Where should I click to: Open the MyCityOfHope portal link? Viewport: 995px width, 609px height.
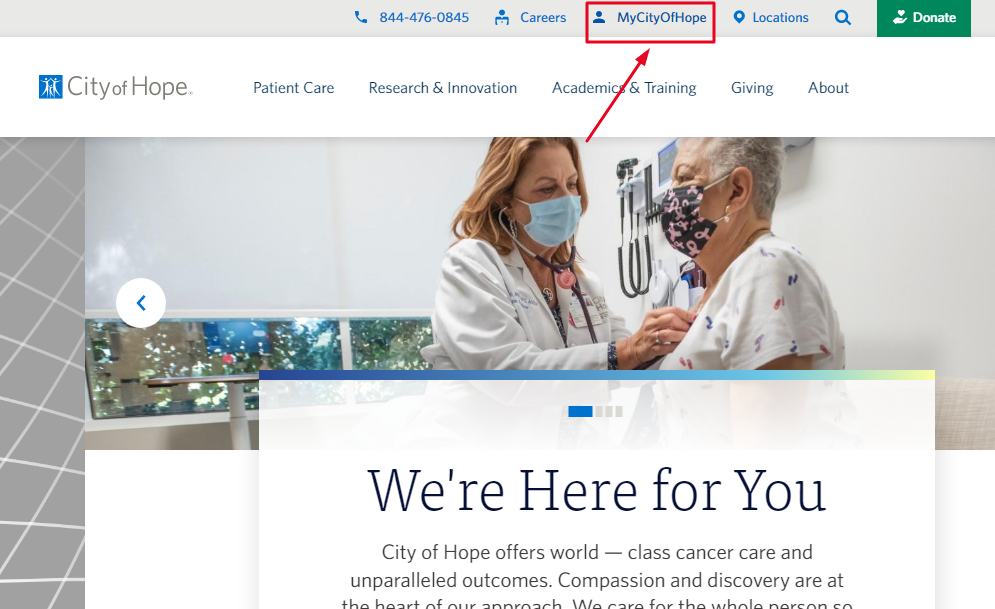point(661,18)
